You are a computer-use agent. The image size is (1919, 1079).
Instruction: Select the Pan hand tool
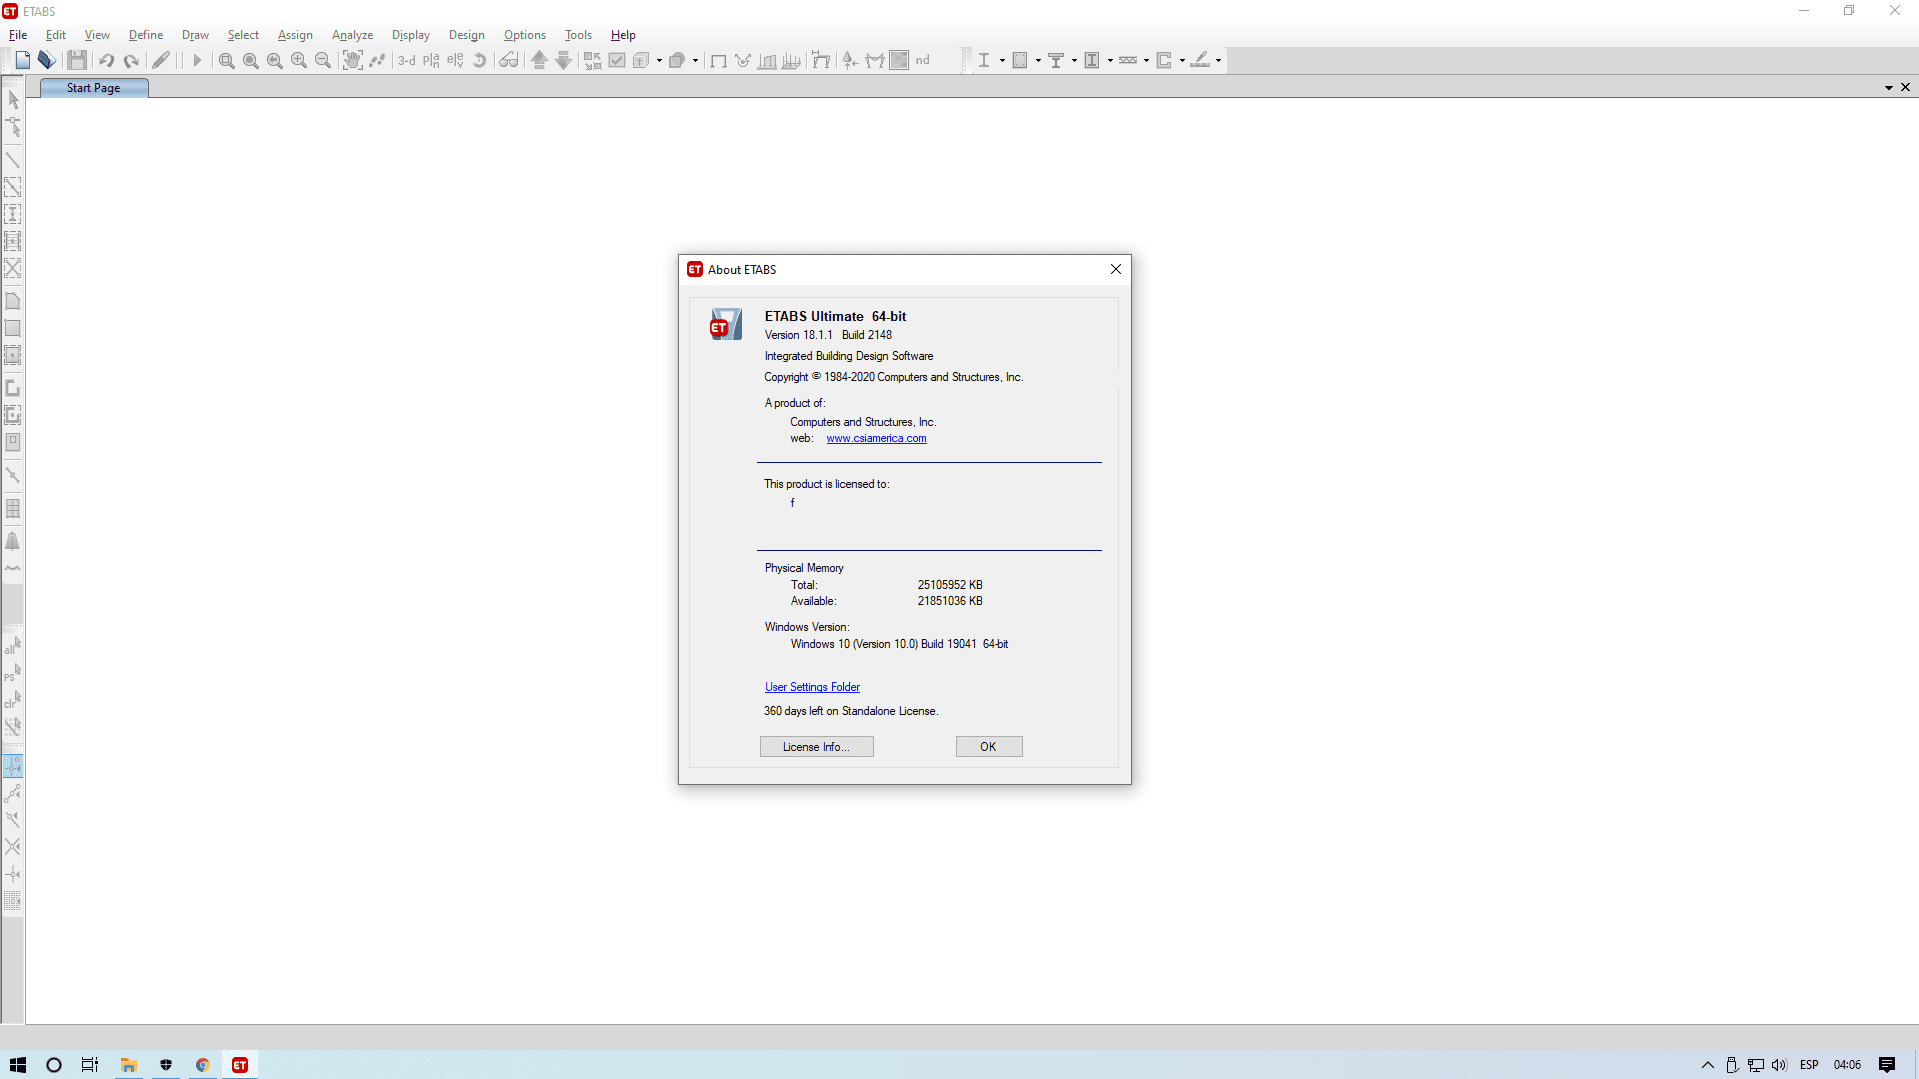(353, 60)
